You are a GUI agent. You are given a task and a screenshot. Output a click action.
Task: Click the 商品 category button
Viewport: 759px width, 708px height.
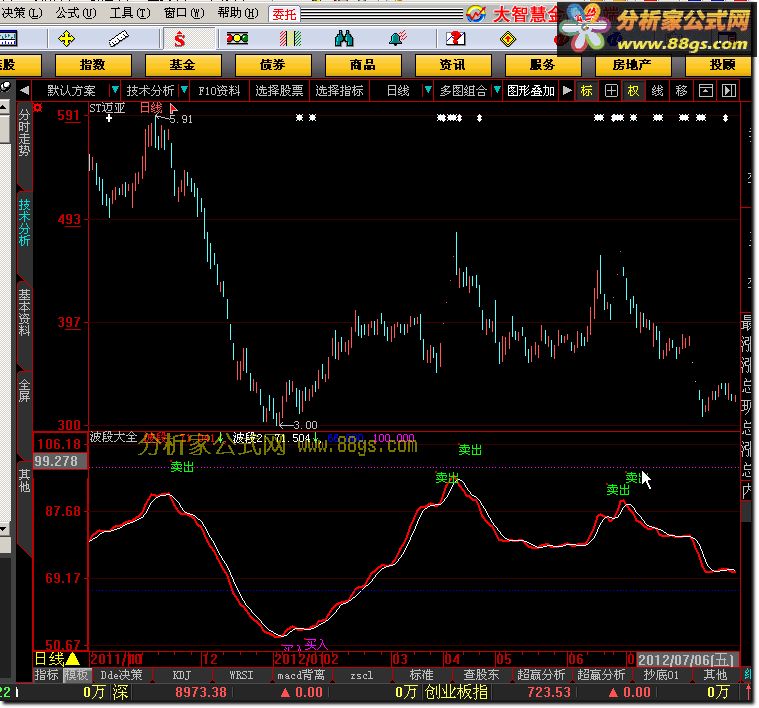pyautogui.click(x=363, y=65)
